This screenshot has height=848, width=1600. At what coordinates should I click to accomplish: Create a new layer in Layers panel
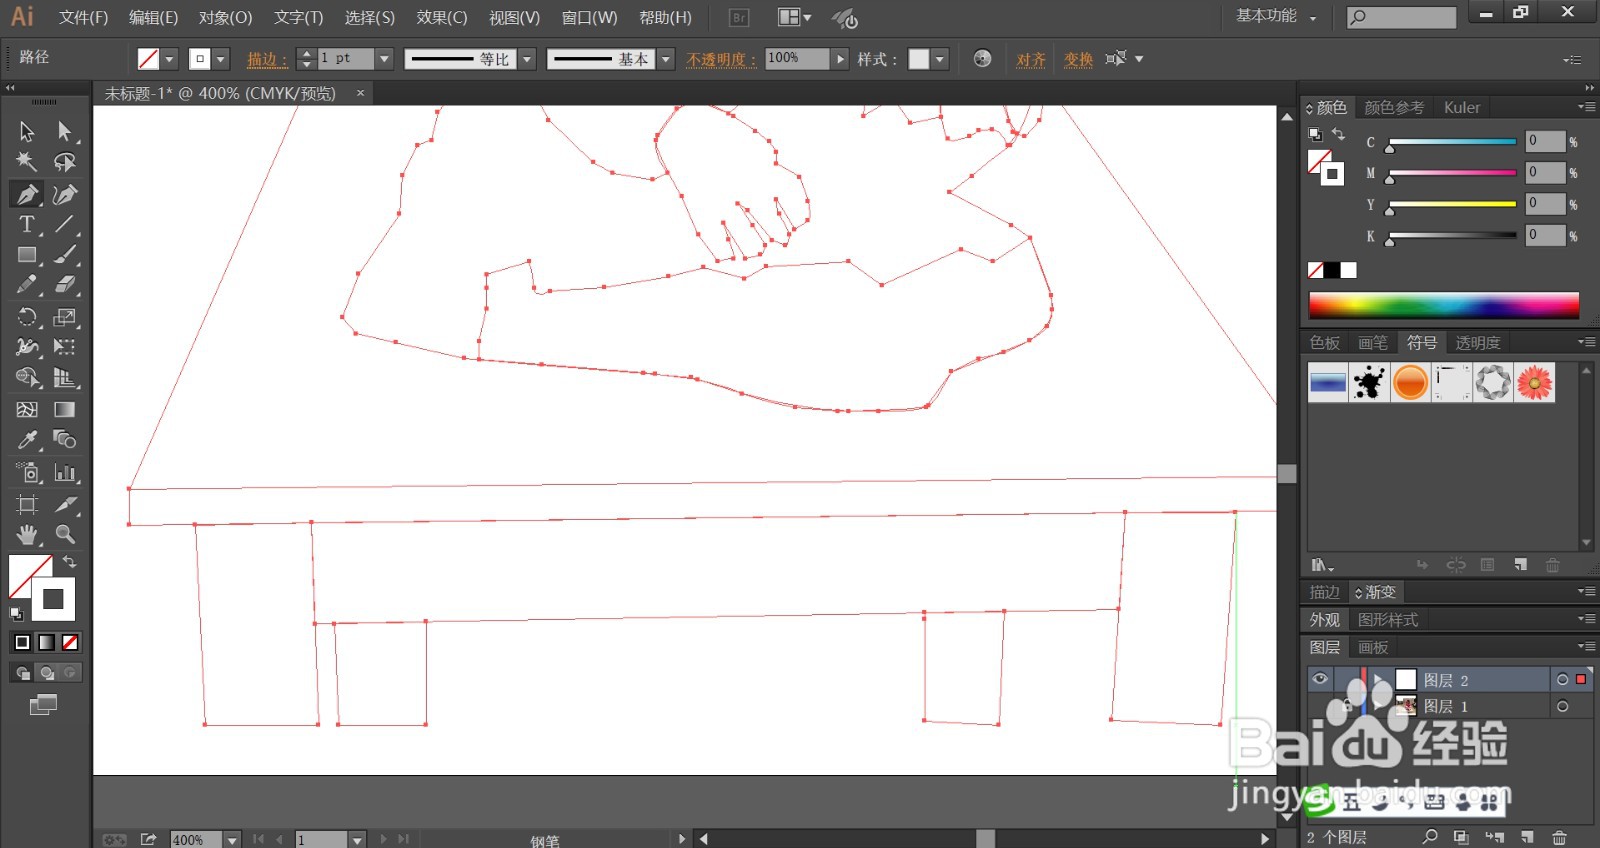click(x=1527, y=837)
